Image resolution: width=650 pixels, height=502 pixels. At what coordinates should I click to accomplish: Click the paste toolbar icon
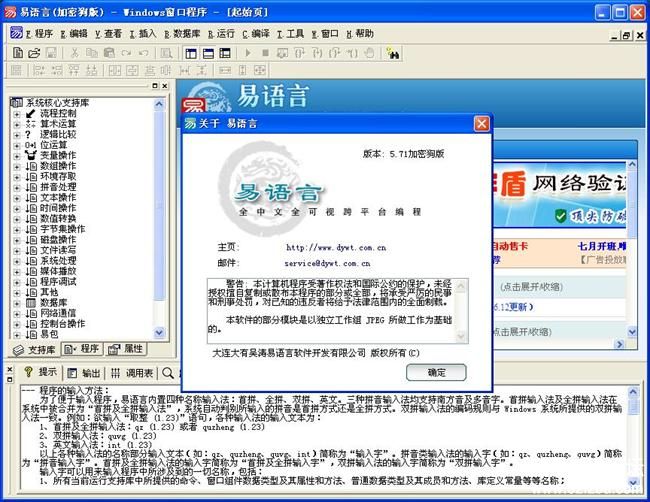point(109,53)
